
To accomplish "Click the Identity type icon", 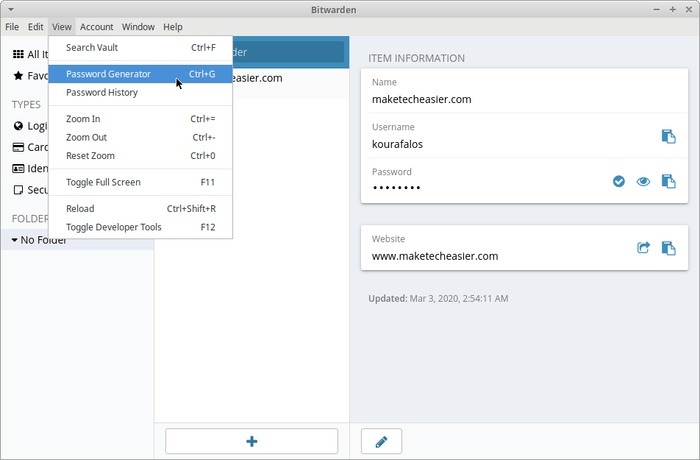I will tap(18, 168).
